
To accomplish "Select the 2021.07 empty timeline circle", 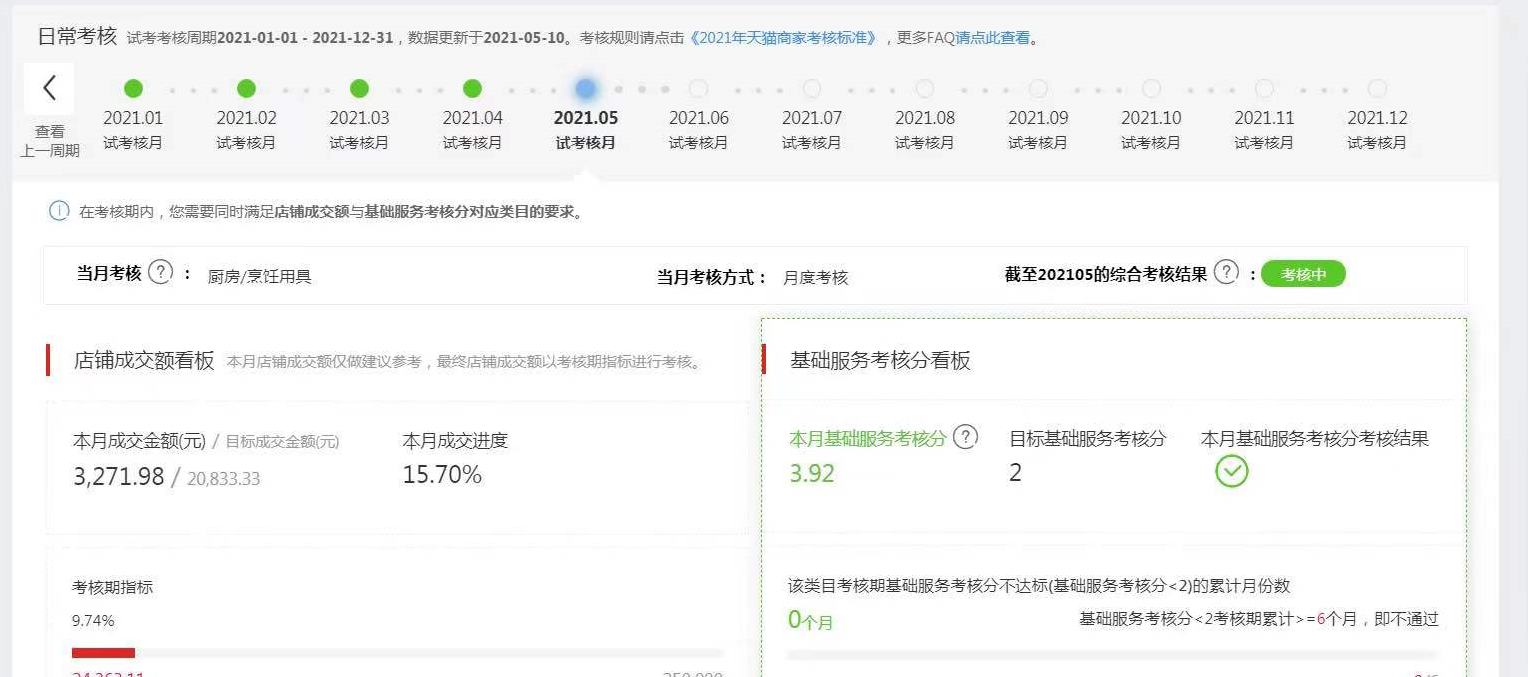I will tap(812, 88).
